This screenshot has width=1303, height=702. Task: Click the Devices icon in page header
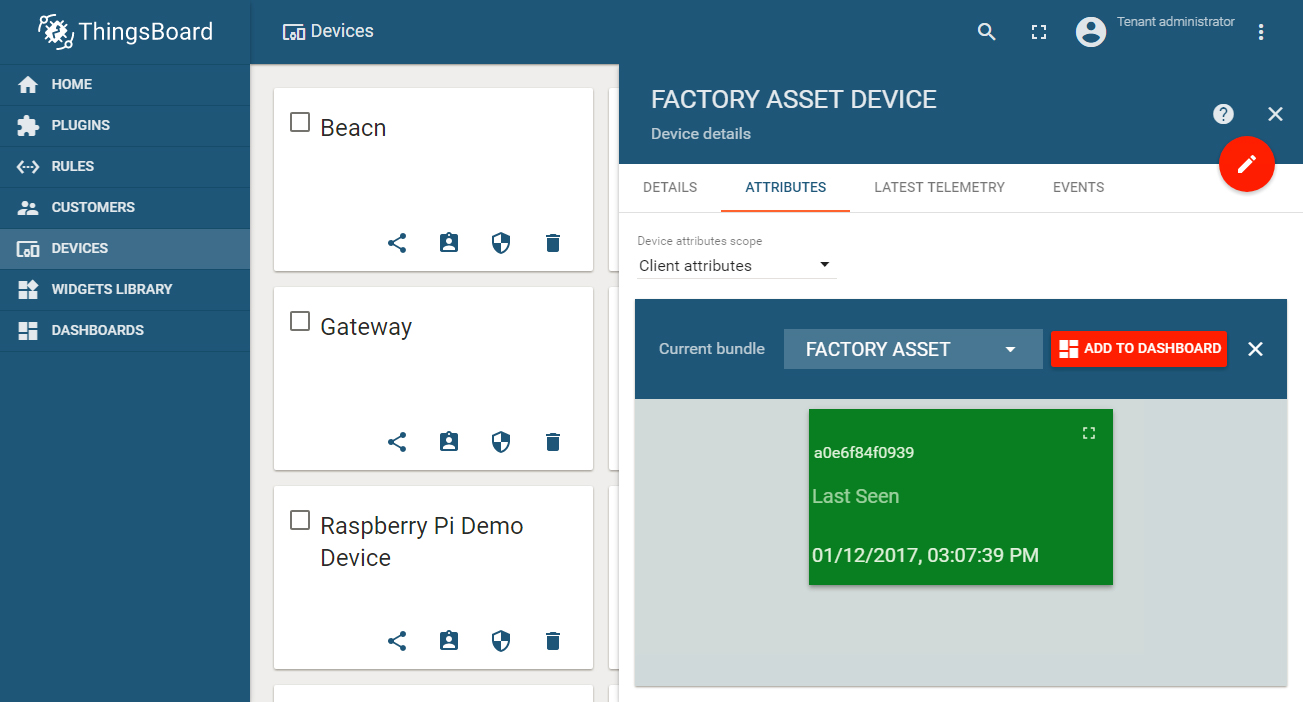[294, 32]
